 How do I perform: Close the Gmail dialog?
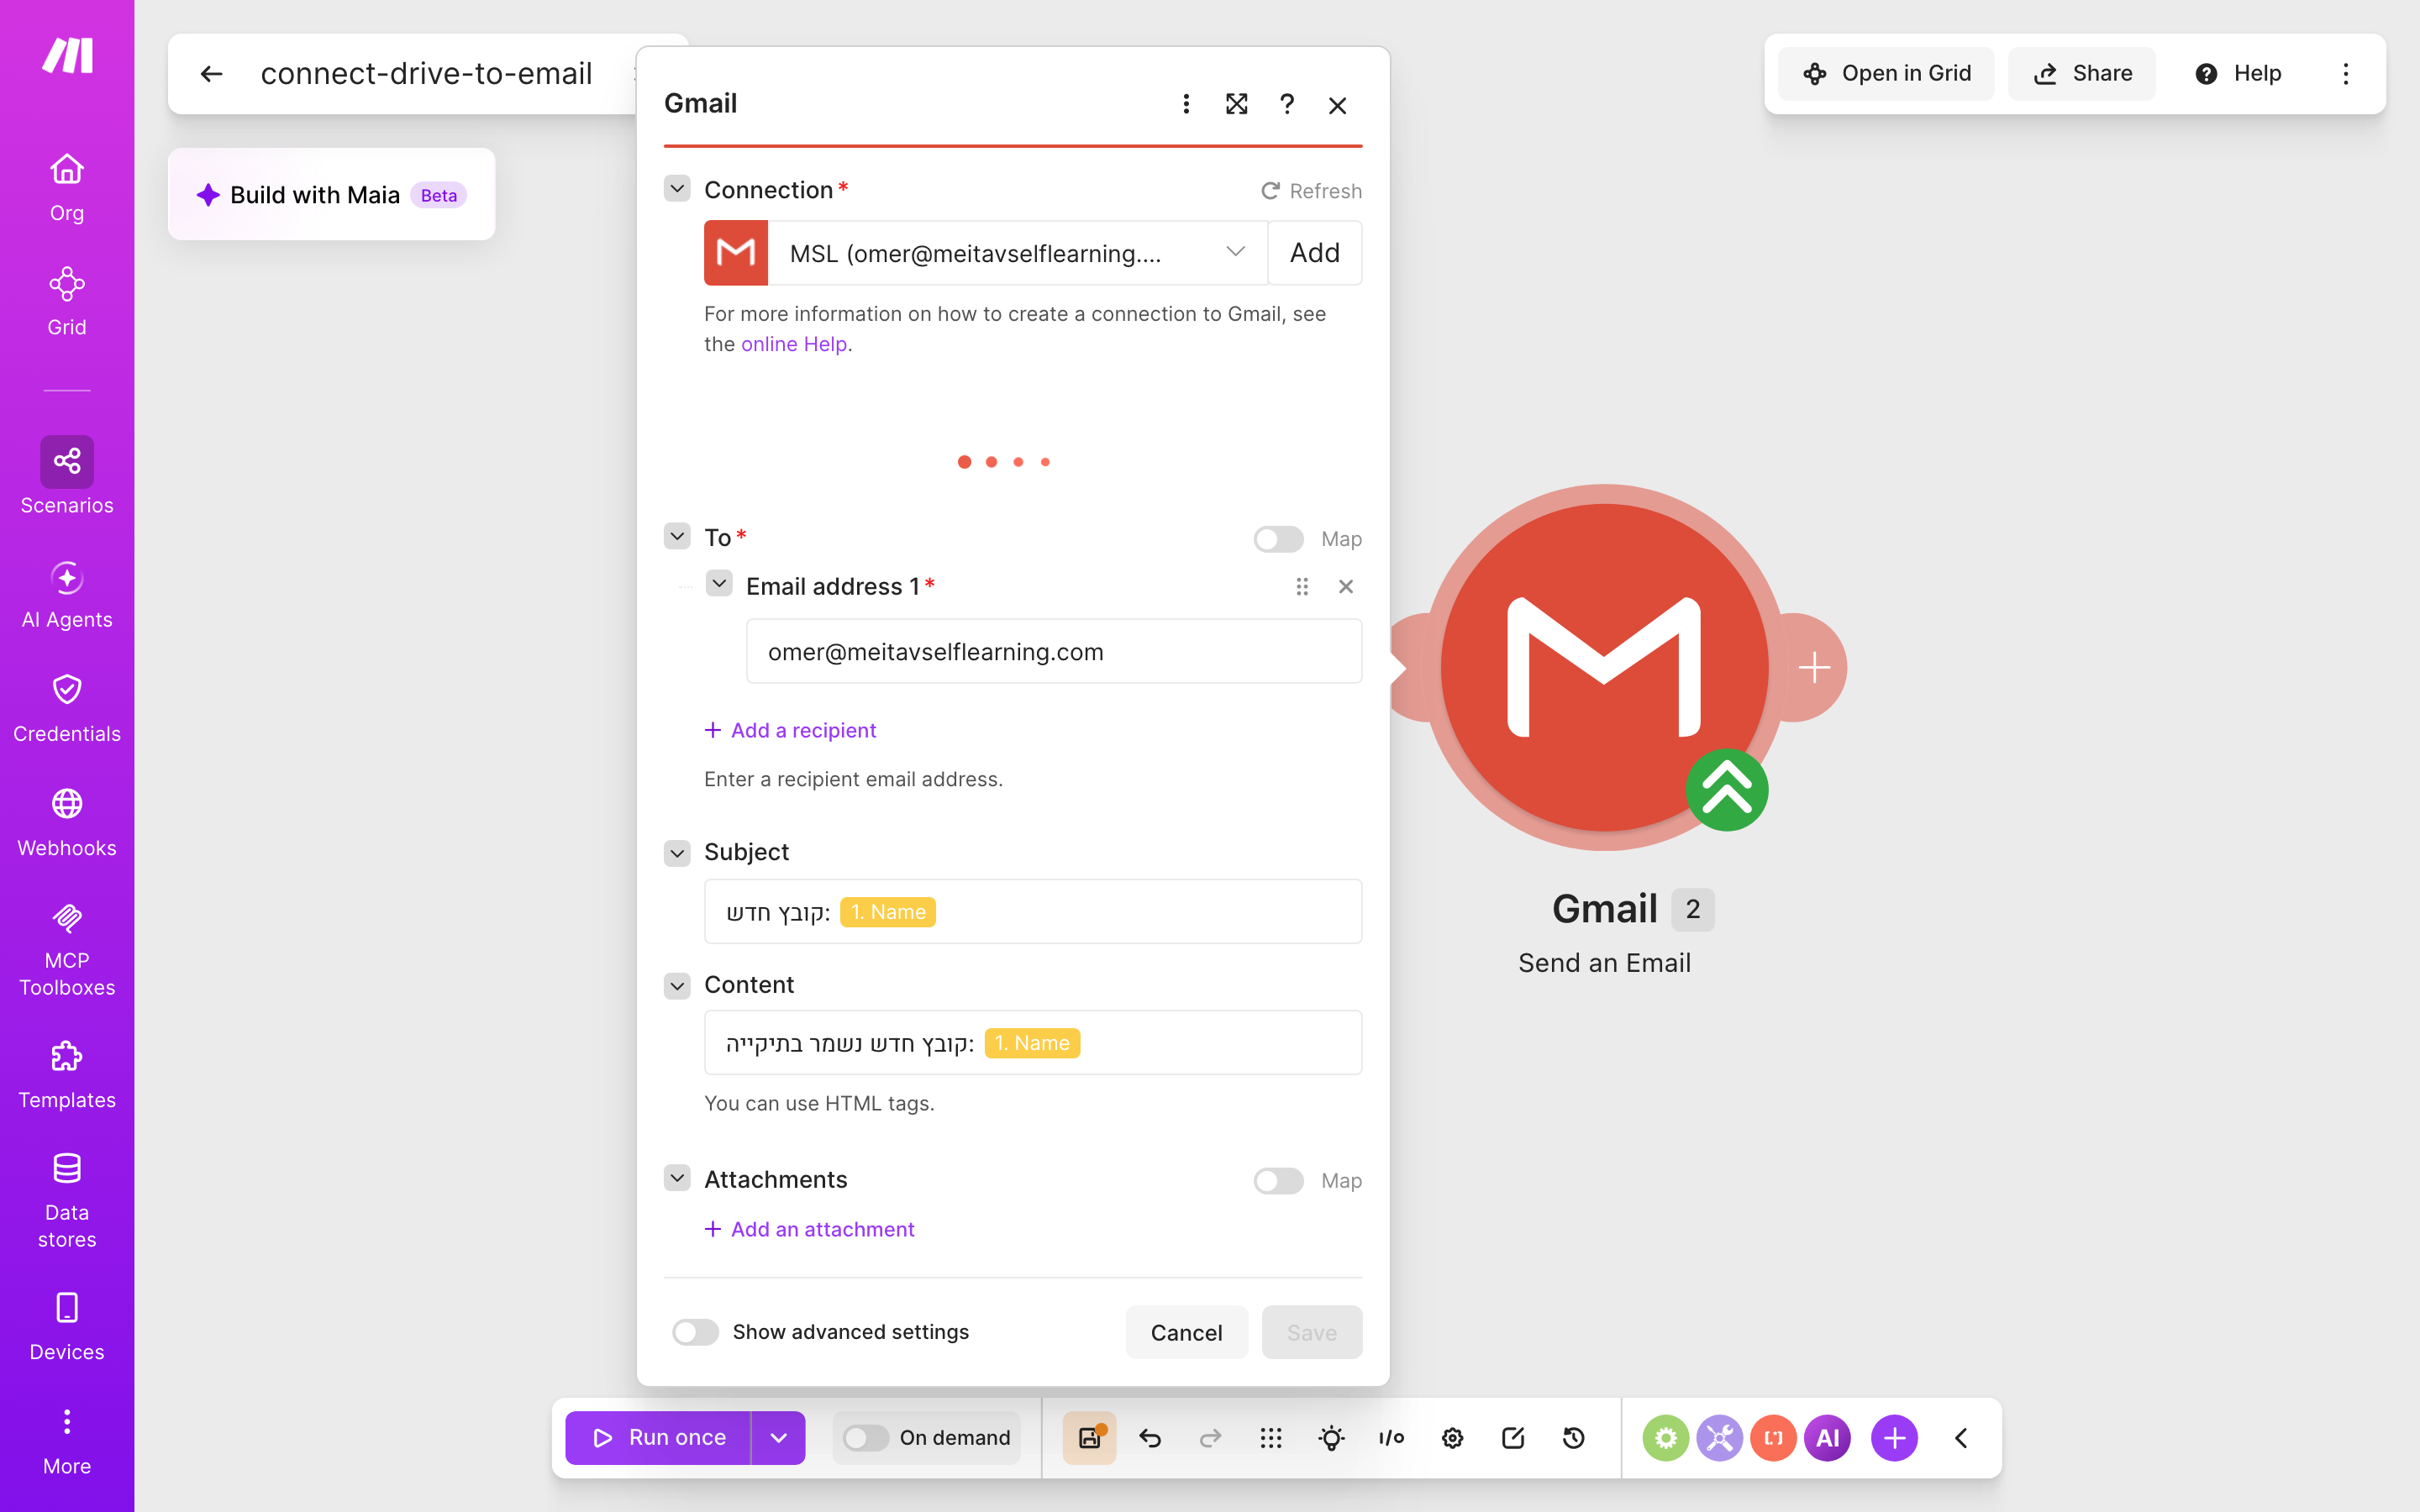tap(1337, 105)
